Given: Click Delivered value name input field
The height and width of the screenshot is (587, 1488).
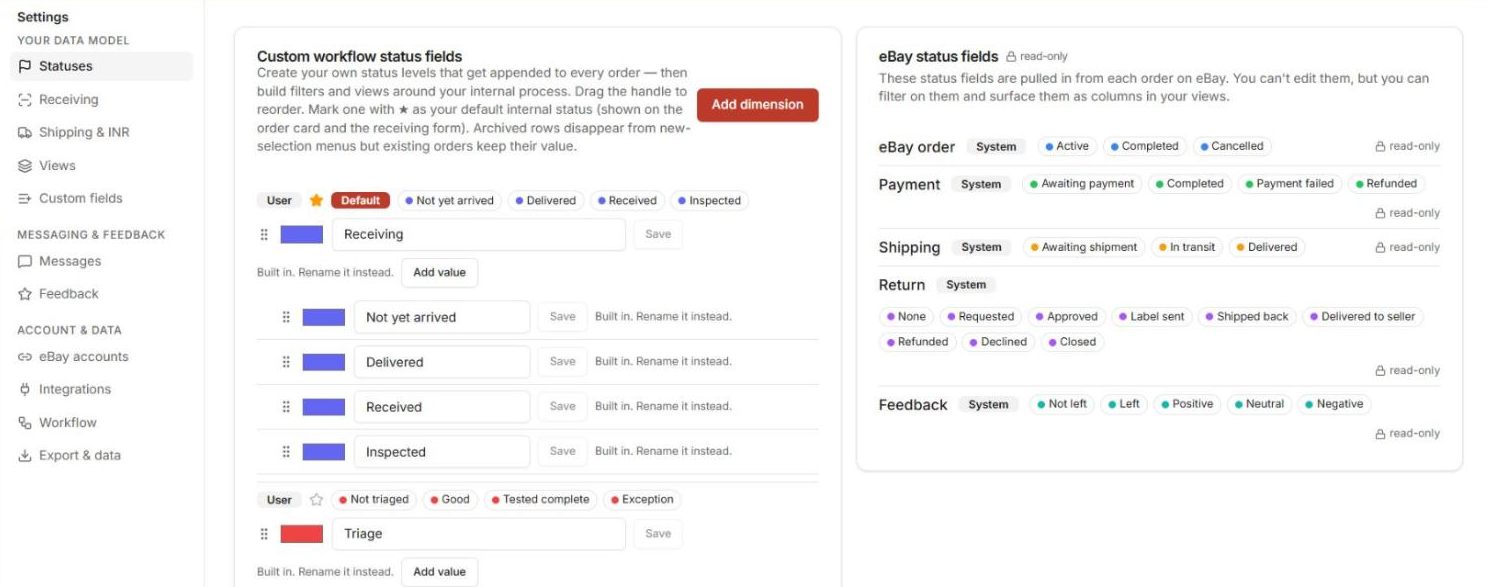Looking at the screenshot, I should click(x=442, y=362).
